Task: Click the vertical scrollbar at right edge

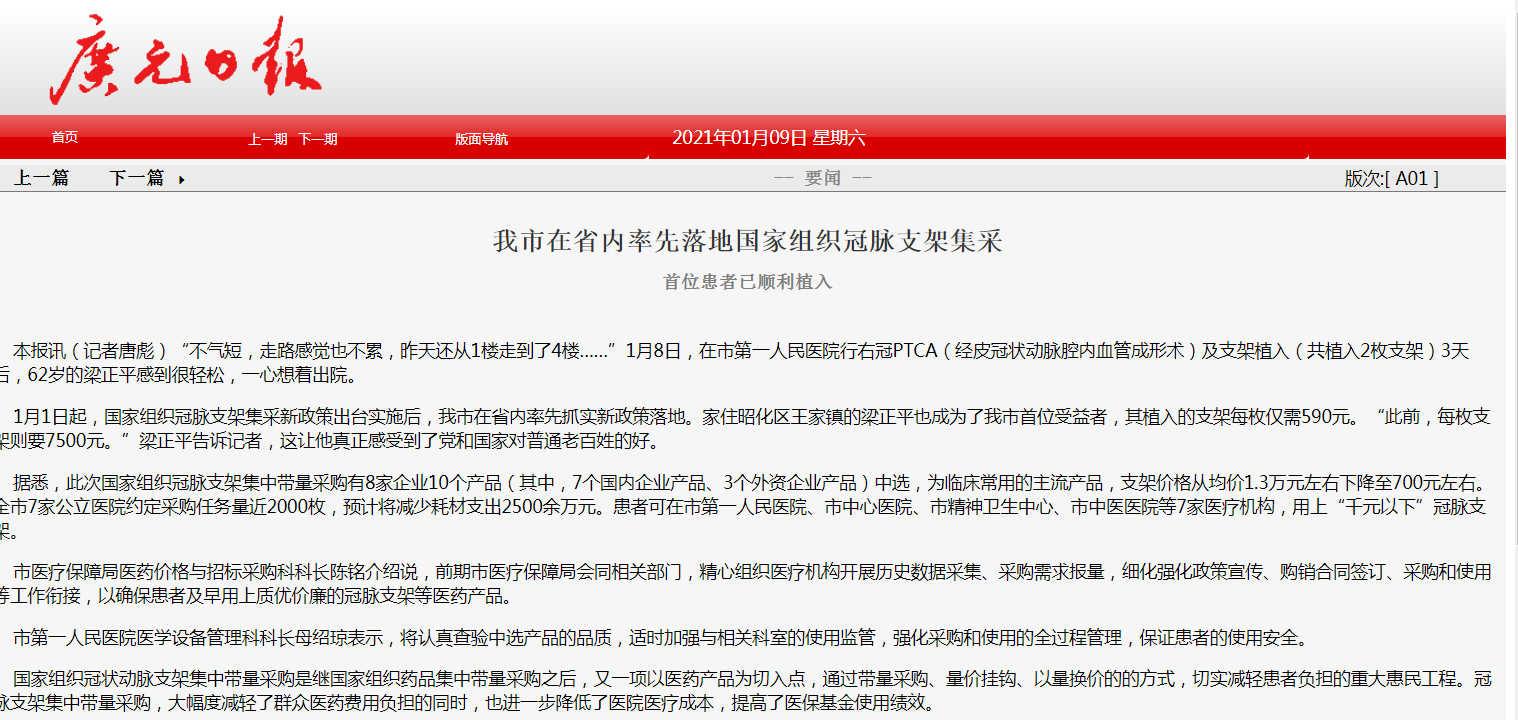Action: 1511,360
